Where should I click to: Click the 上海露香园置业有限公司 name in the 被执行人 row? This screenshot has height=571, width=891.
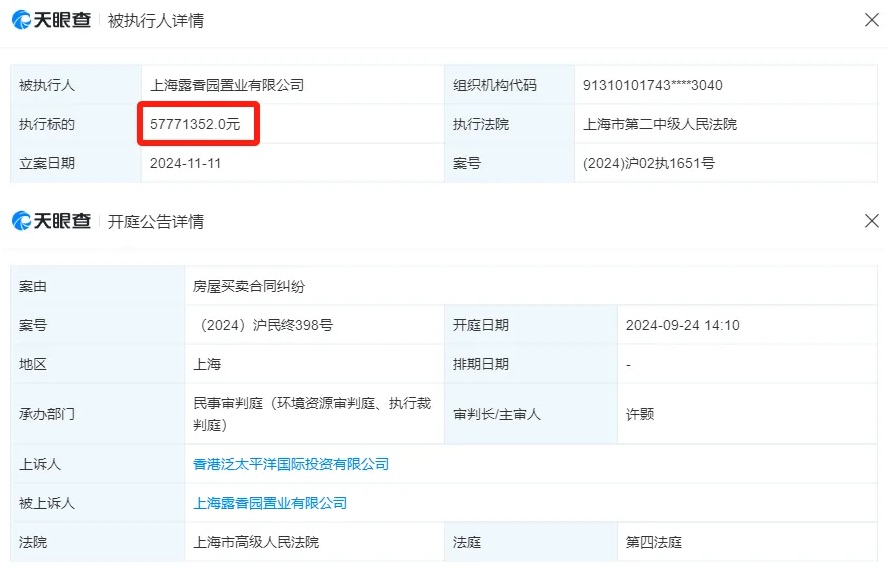tap(226, 85)
